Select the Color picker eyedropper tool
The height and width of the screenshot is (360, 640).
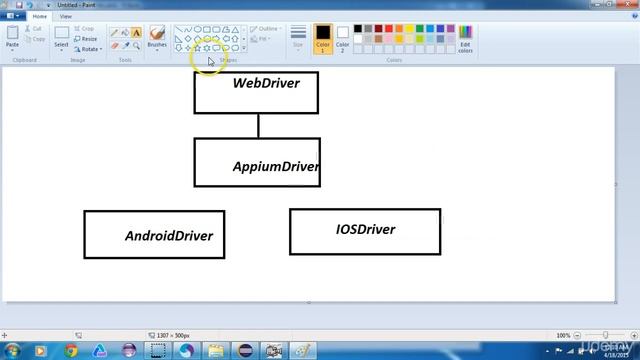coord(125,46)
